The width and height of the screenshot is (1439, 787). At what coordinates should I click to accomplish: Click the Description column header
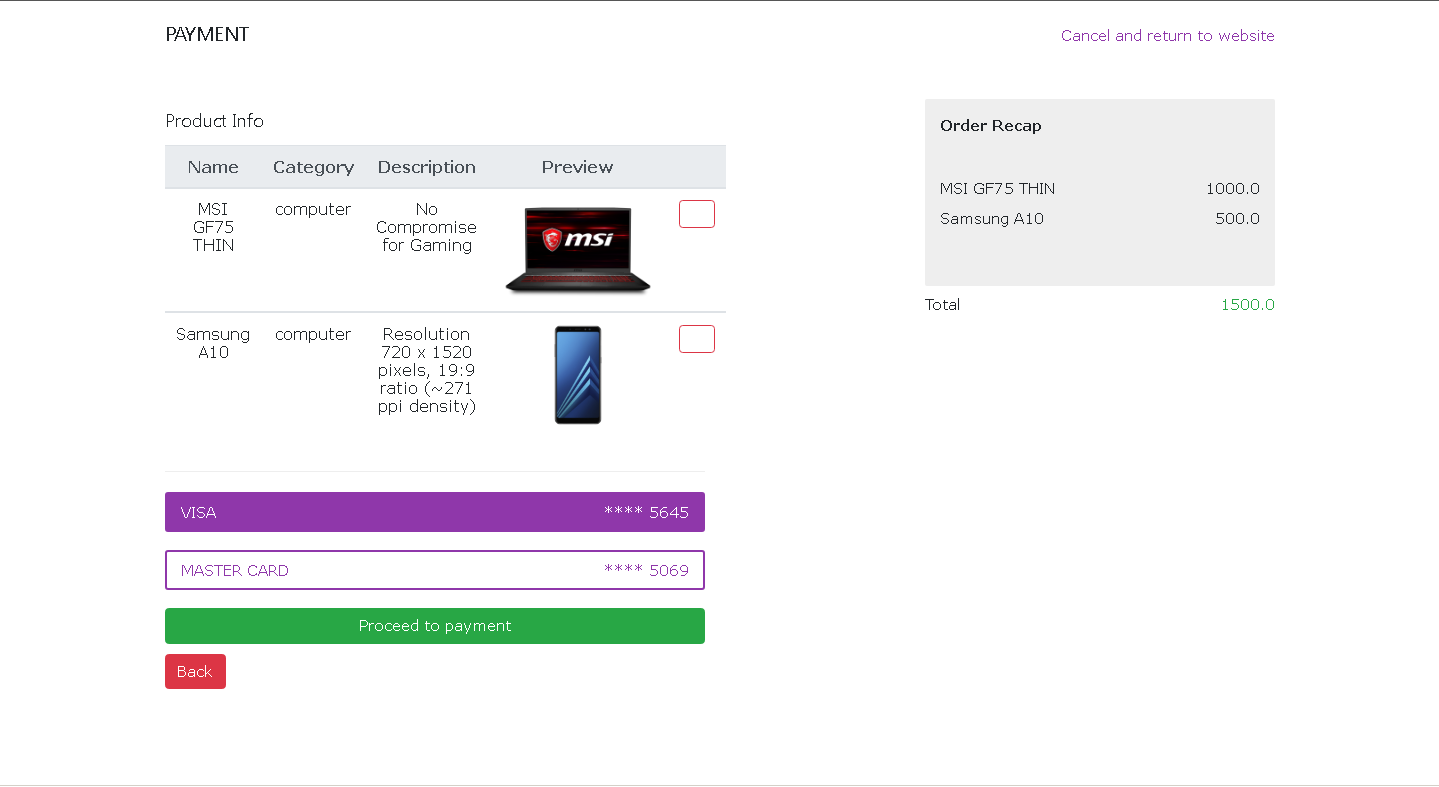426,166
